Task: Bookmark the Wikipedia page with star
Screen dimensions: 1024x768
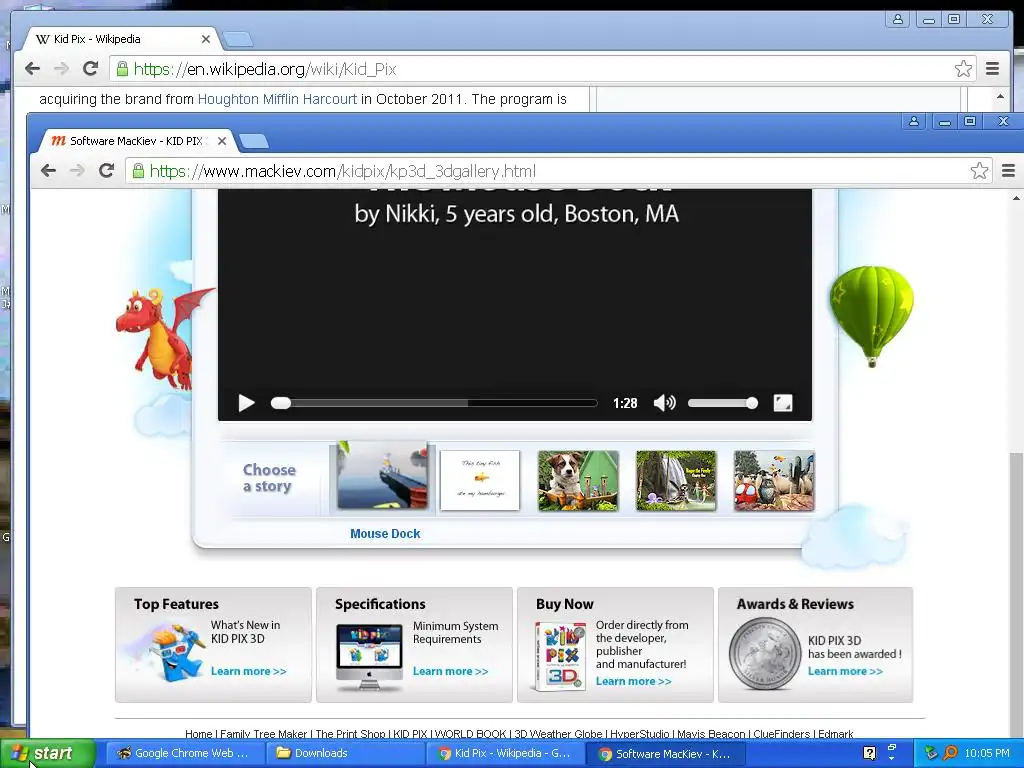Action: point(963,69)
